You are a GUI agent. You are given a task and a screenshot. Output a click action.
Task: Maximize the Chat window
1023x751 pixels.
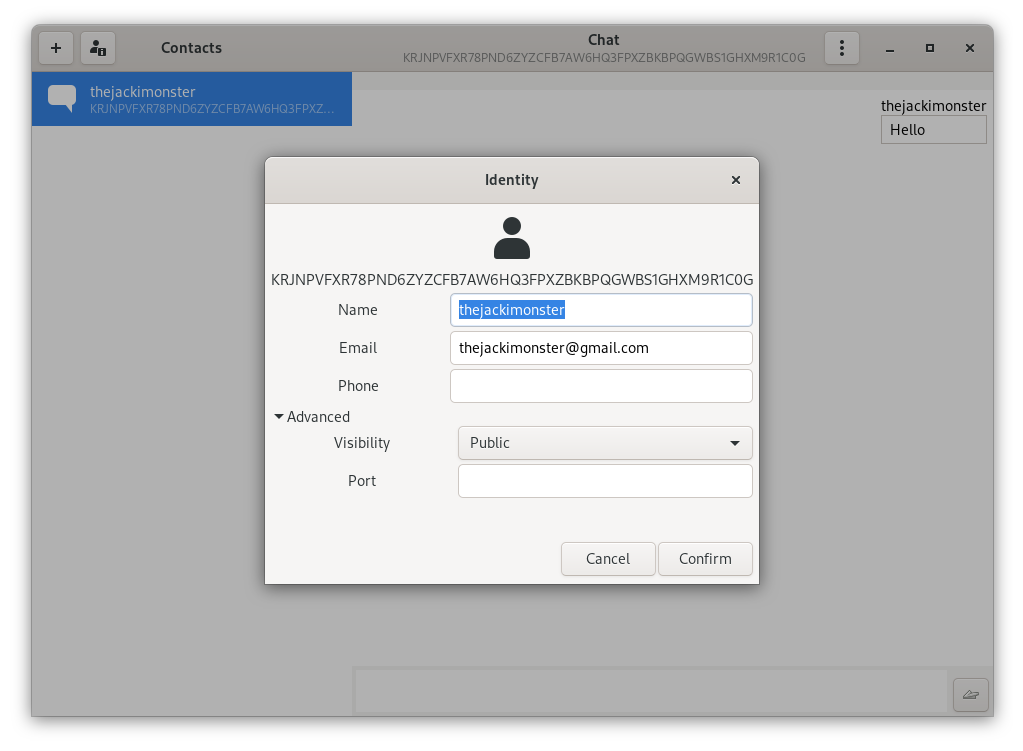point(930,48)
